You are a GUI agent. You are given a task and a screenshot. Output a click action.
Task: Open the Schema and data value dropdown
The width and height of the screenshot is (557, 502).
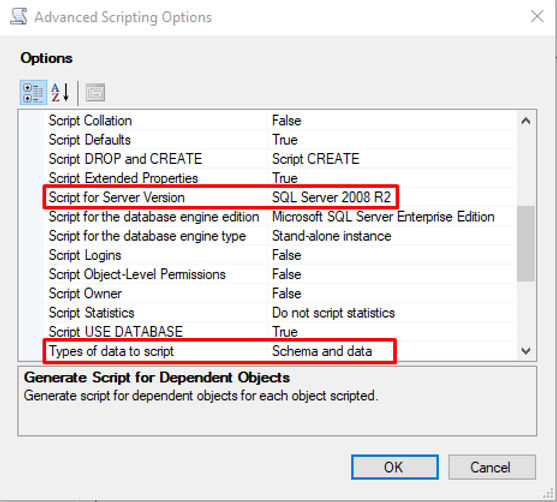[392, 351]
